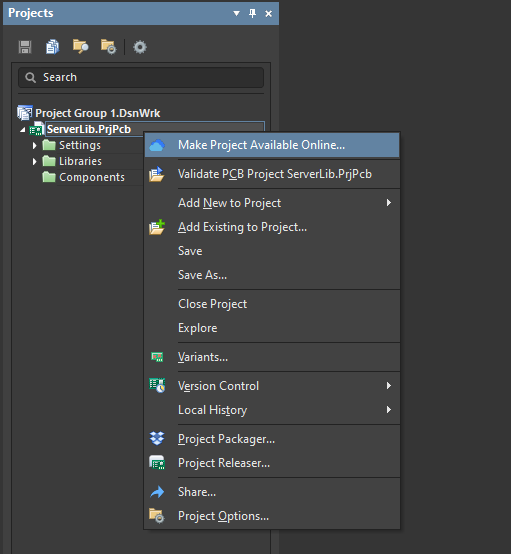Choose Close Project
511x554 pixels.
pyautogui.click(x=272, y=304)
